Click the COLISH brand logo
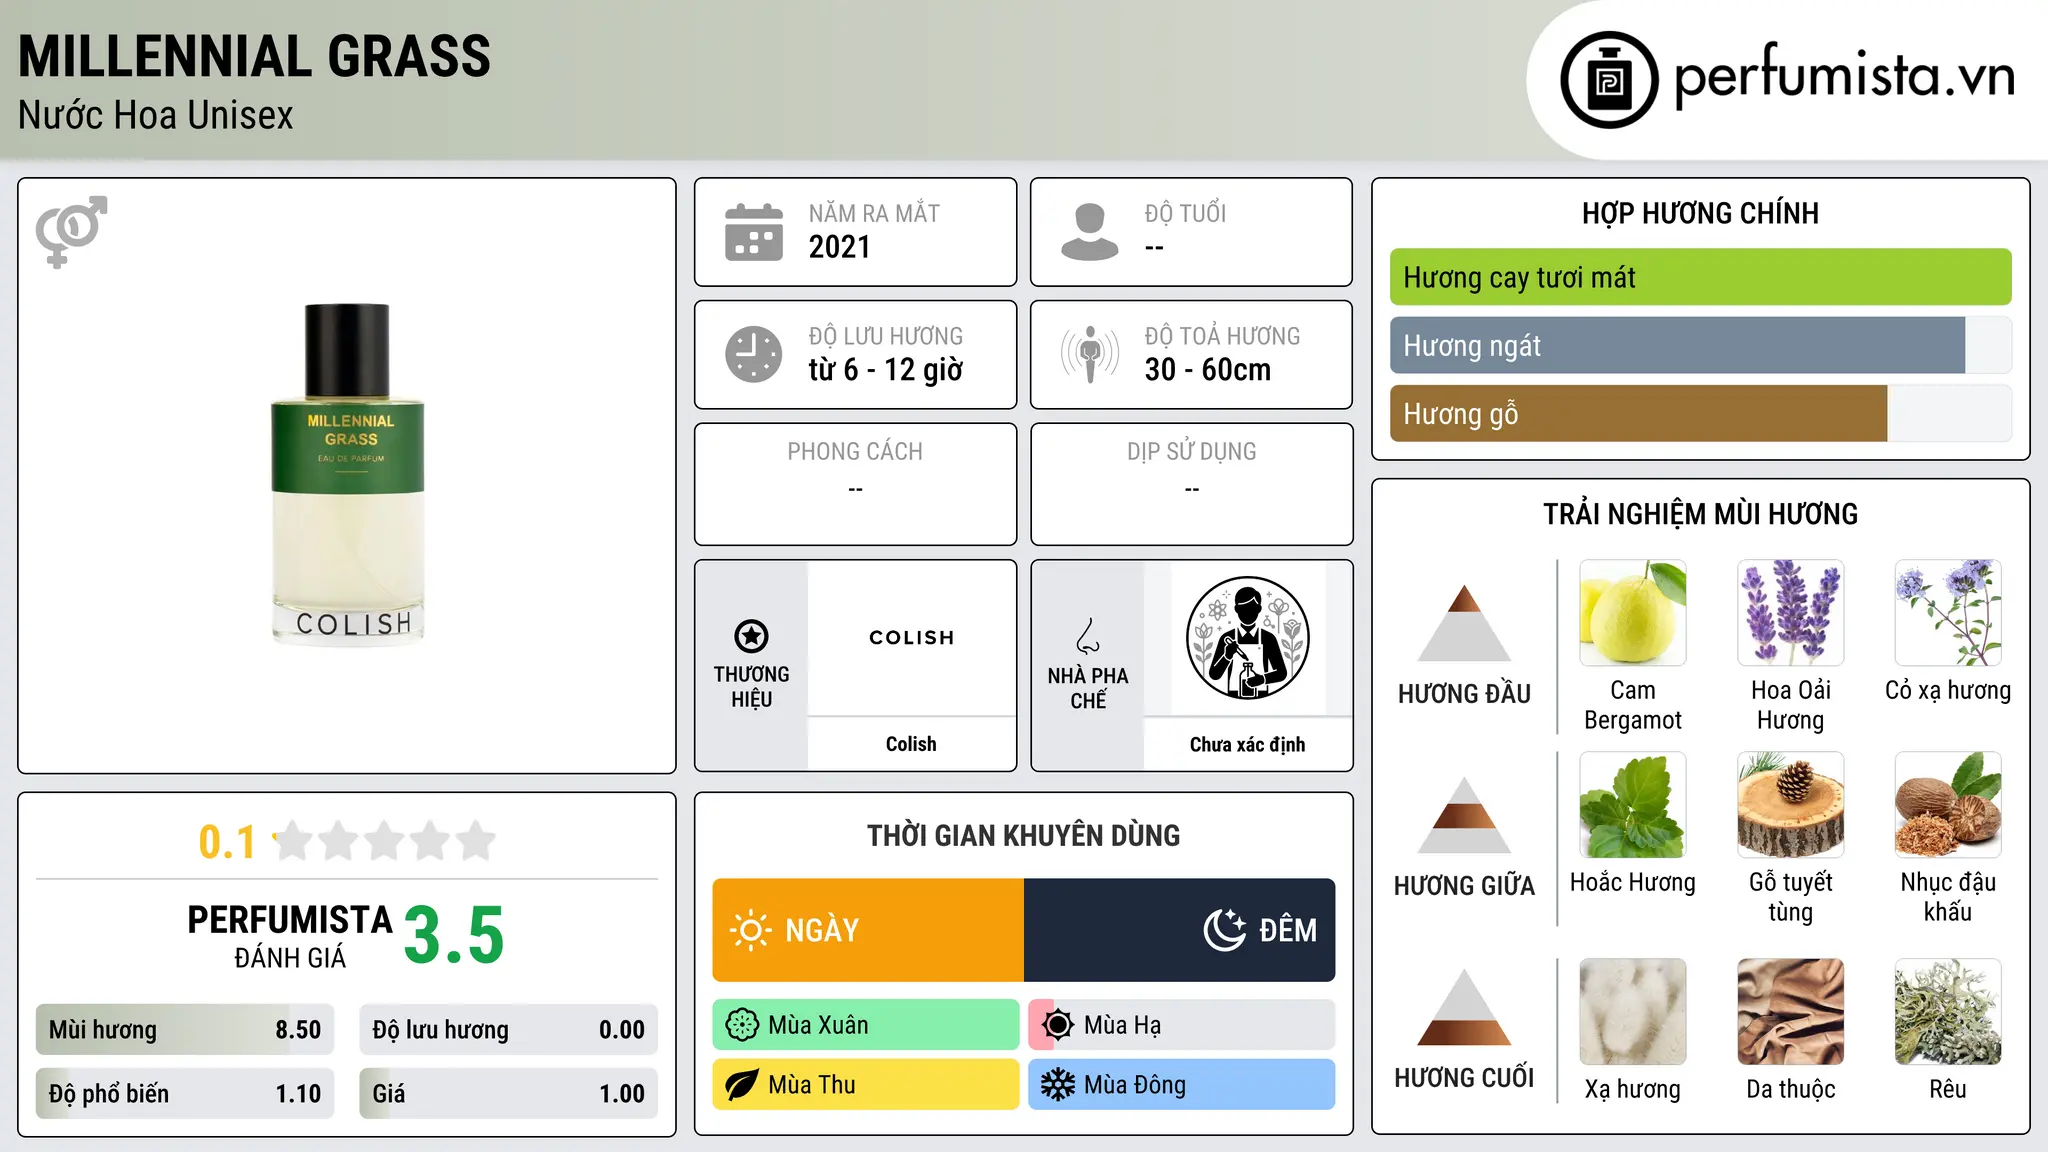 (911, 637)
